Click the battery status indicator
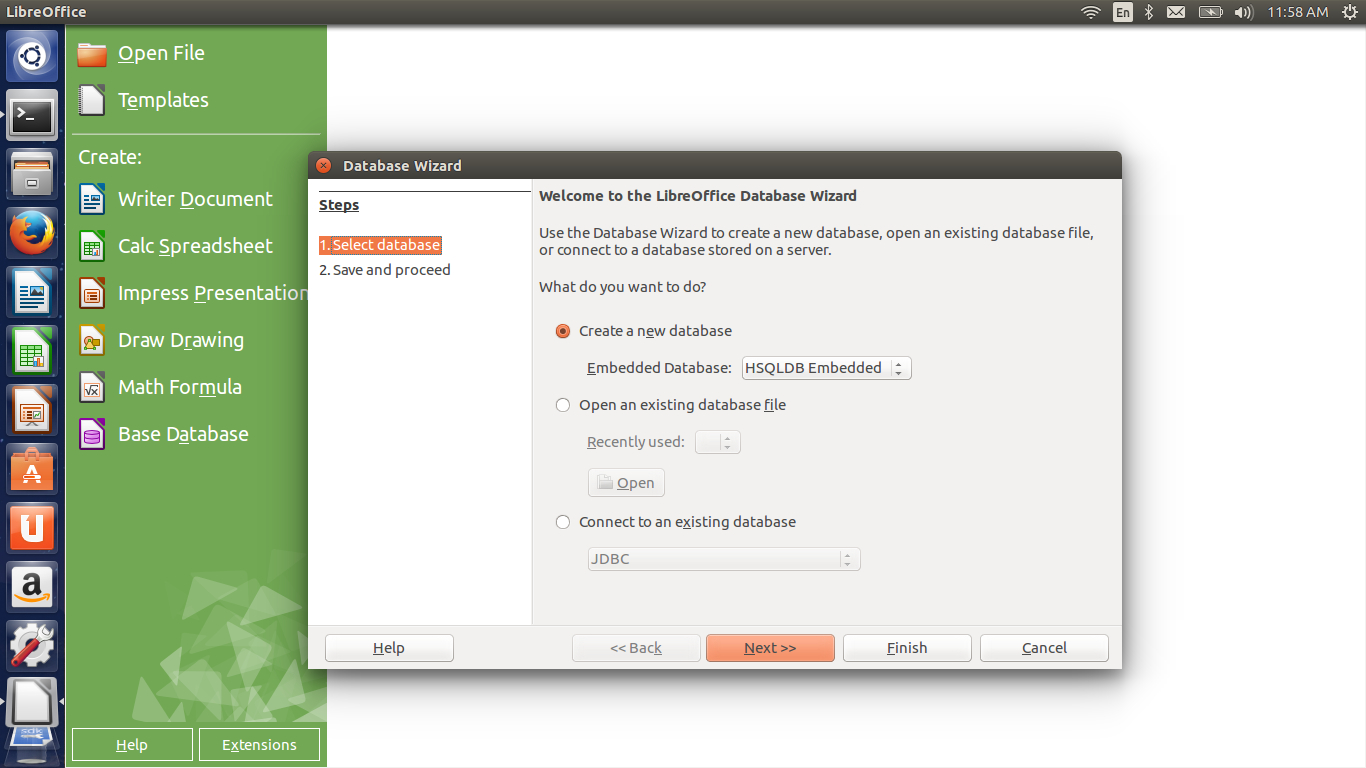The width and height of the screenshot is (1366, 768). click(x=1210, y=12)
